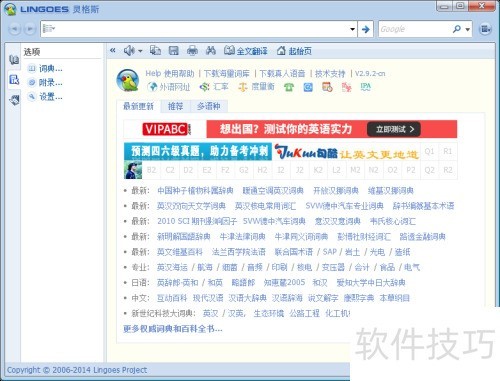Click the blue time zone icon
The image size is (500, 381).
click(x=308, y=87)
